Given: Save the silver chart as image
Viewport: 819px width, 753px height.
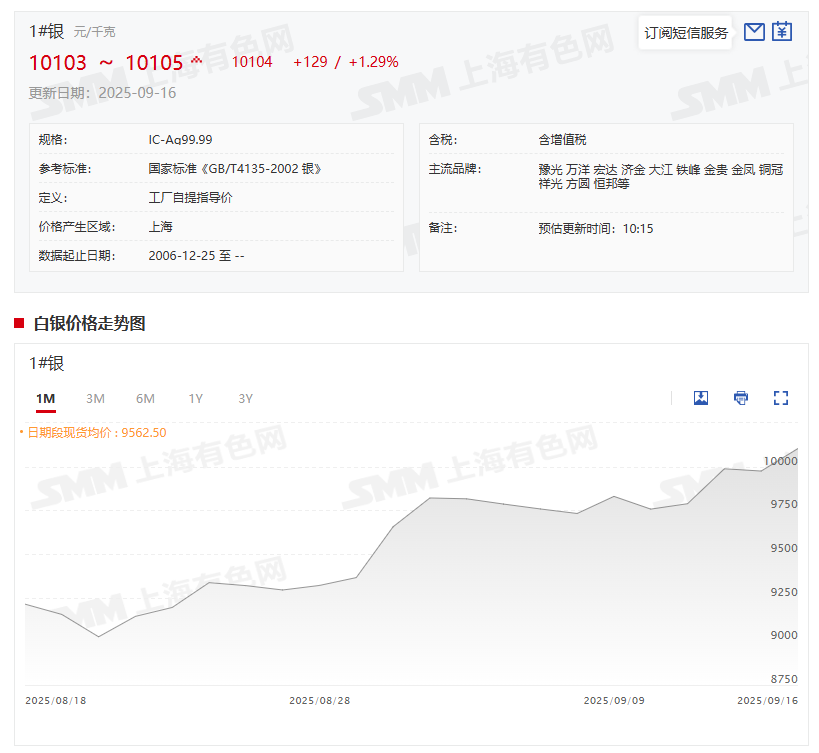Looking at the screenshot, I should [x=701, y=398].
